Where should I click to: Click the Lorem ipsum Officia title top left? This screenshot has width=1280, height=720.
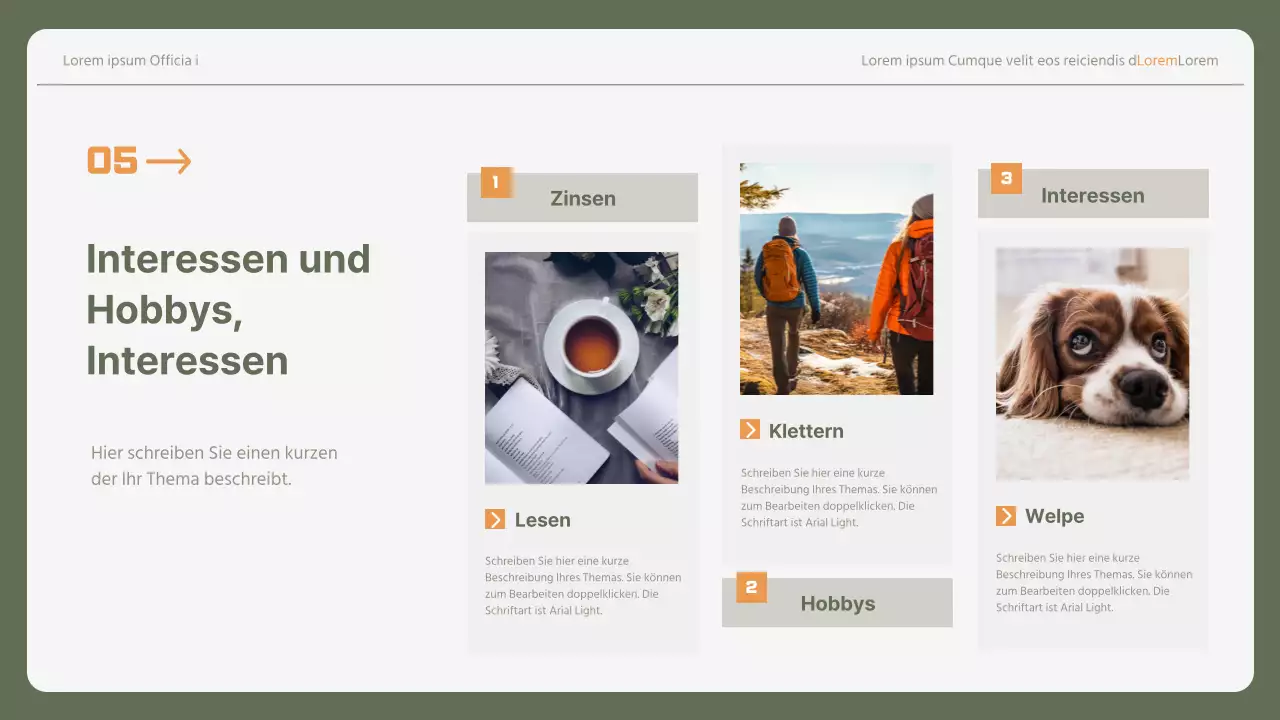click(130, 60)
